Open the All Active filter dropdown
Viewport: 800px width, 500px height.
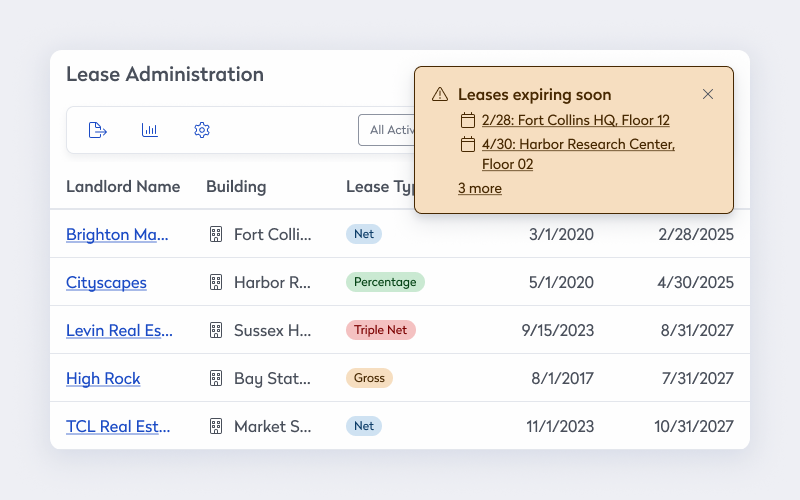(x=387, y=130)
